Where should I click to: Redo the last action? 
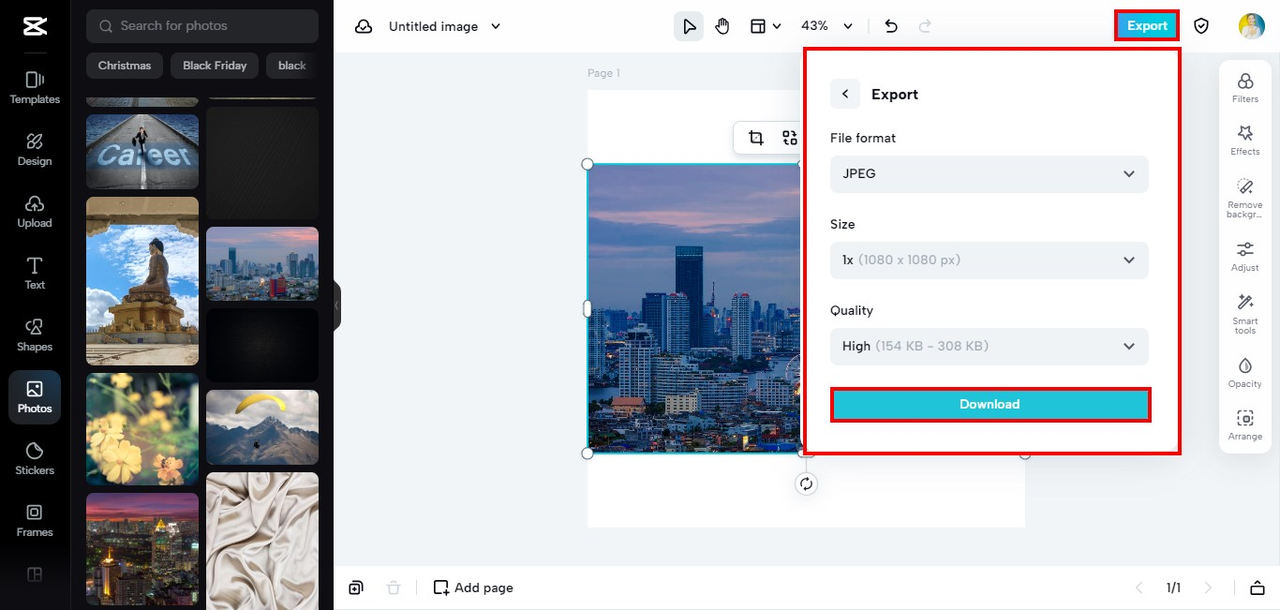(x=925, y=26)
